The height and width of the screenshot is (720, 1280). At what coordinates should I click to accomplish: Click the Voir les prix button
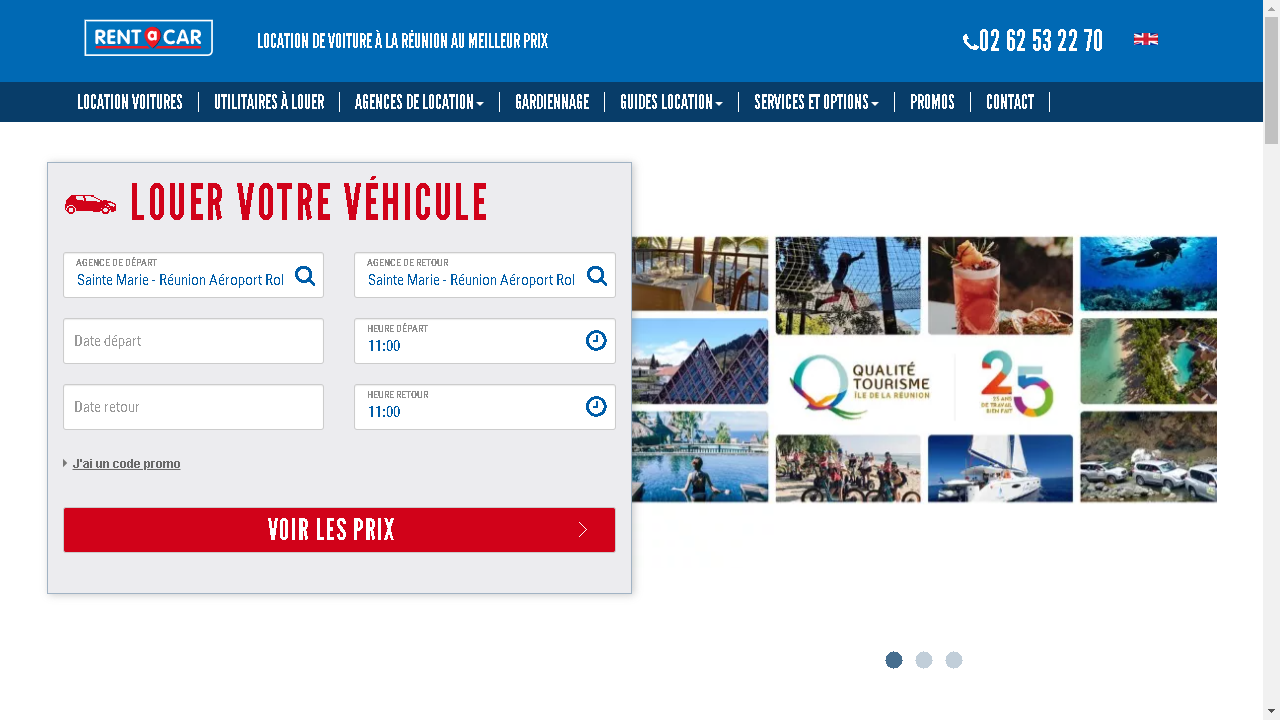339,530
